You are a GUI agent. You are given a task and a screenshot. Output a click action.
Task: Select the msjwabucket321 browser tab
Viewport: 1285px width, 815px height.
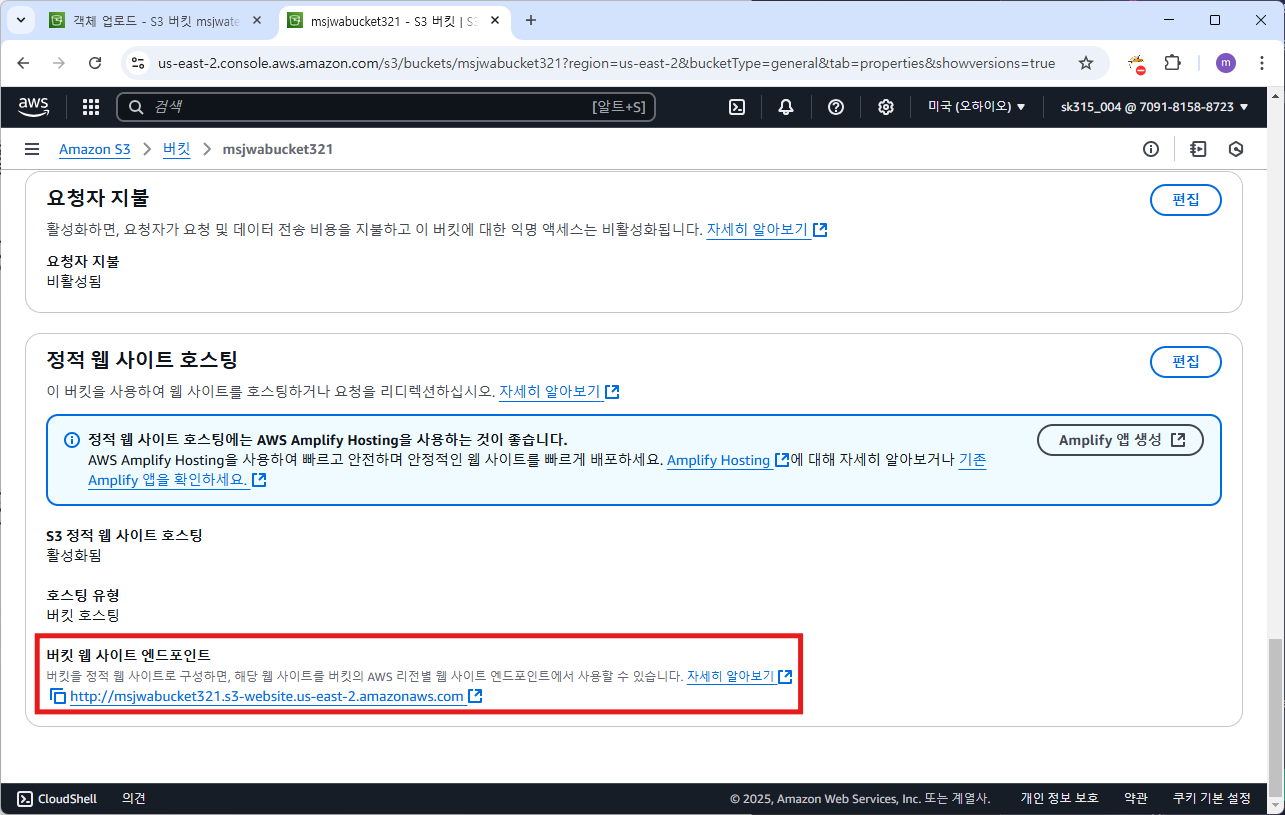point(395,20)
